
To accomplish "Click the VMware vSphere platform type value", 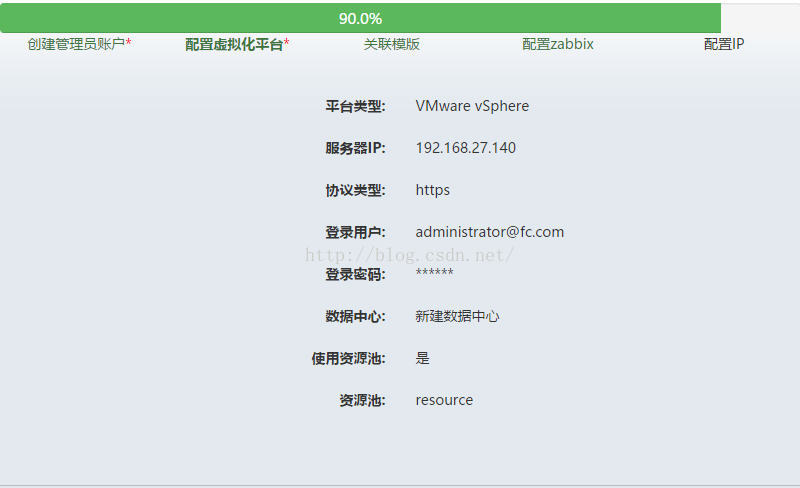I will [x=472, y=106].
